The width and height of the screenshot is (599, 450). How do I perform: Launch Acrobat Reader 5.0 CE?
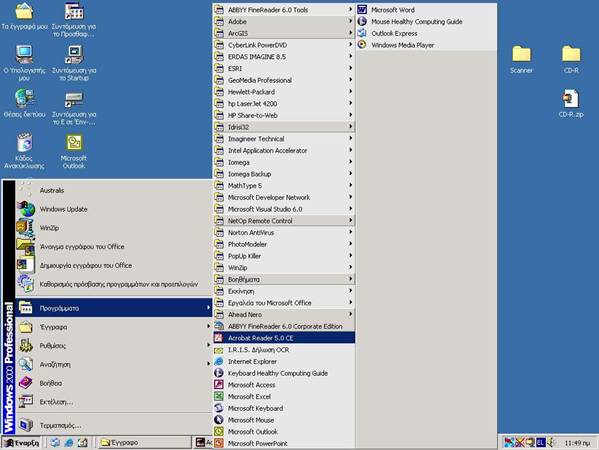(284, 338)
